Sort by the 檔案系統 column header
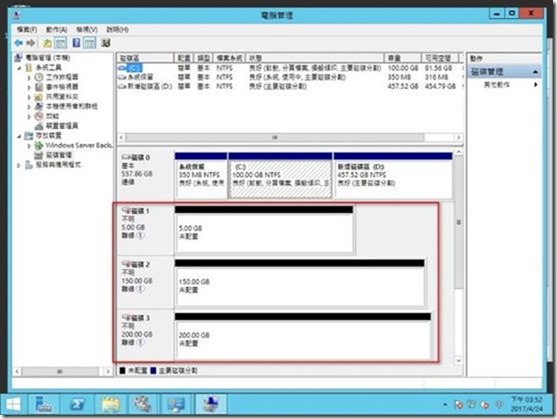Viewport: 557px width, 419px height. (229, 58)
